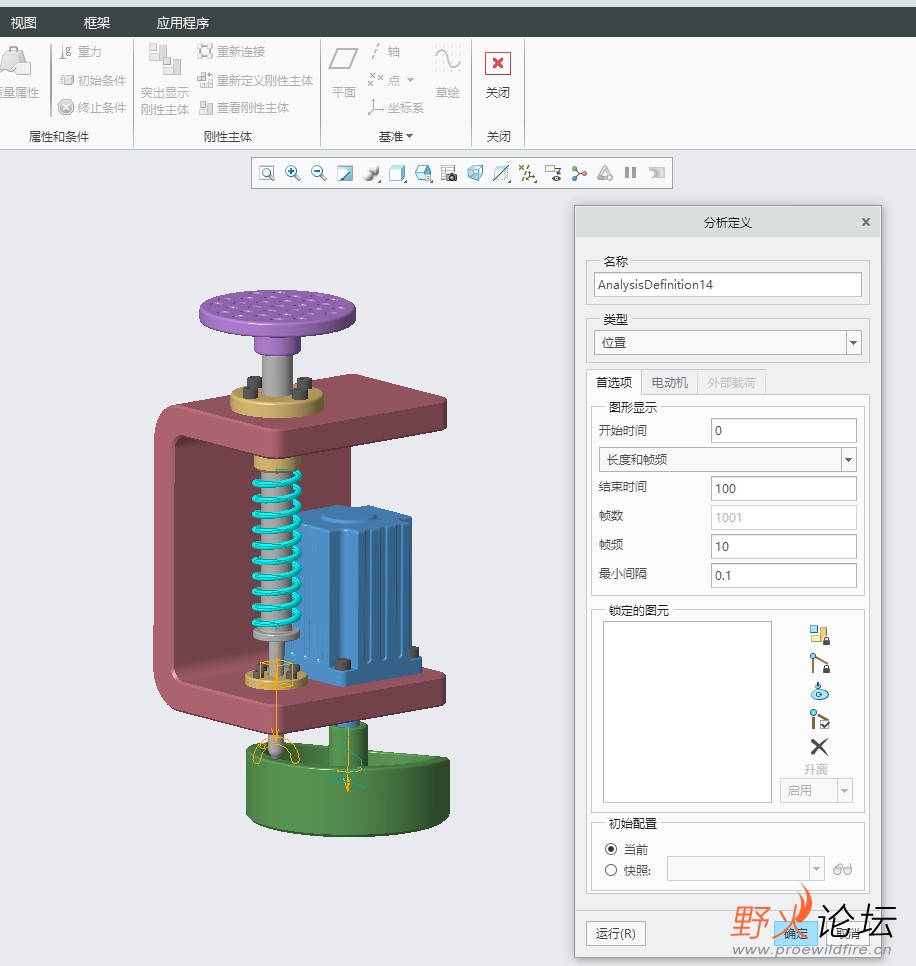Select the 快照 radio button
Image resolution: width=916 pixels, height=966 pixels.
coord(611,870)
